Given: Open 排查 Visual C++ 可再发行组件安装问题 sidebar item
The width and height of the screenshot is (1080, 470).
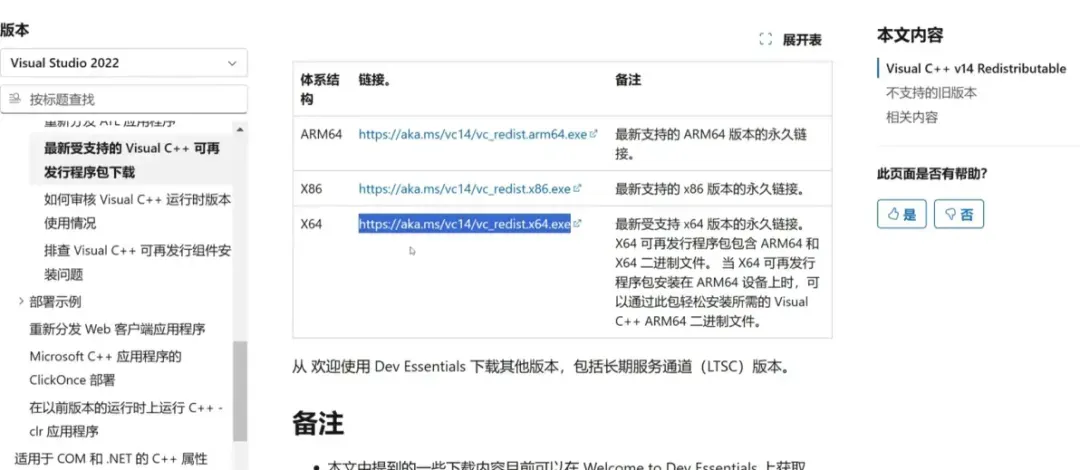Looking at the screenshot, I should tap(138, 262).
